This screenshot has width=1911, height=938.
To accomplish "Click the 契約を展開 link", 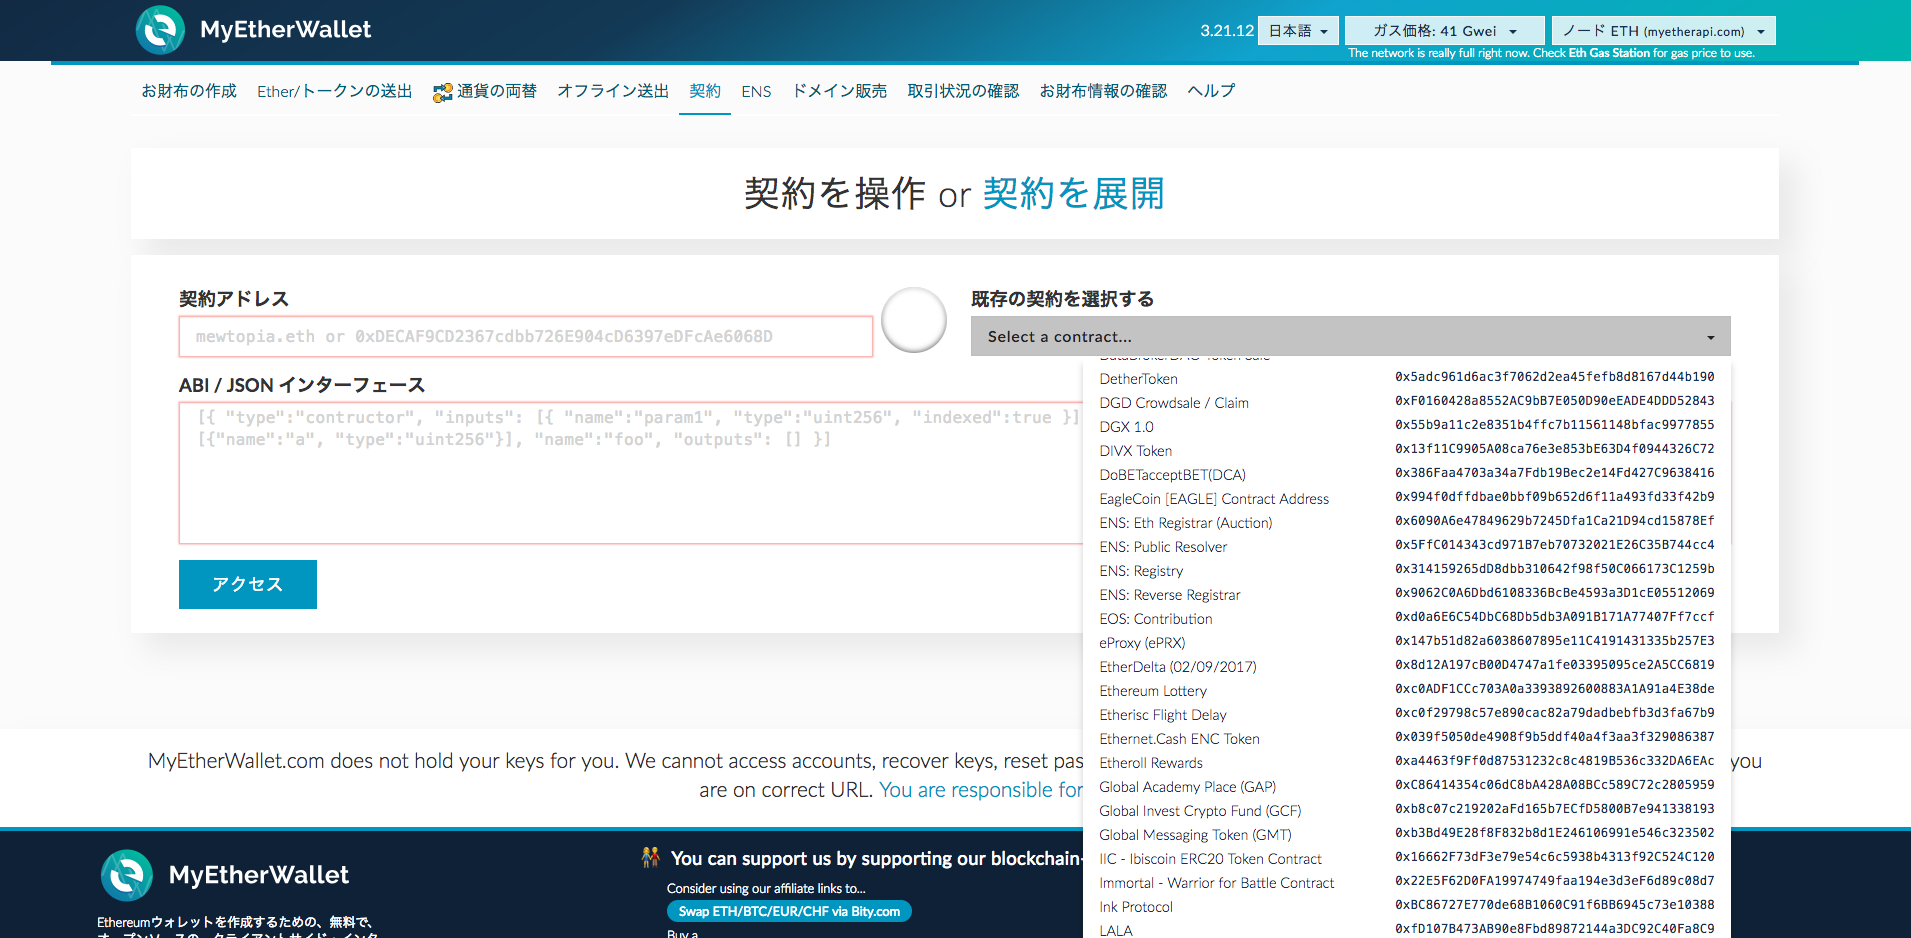I will coord(1073,194).
